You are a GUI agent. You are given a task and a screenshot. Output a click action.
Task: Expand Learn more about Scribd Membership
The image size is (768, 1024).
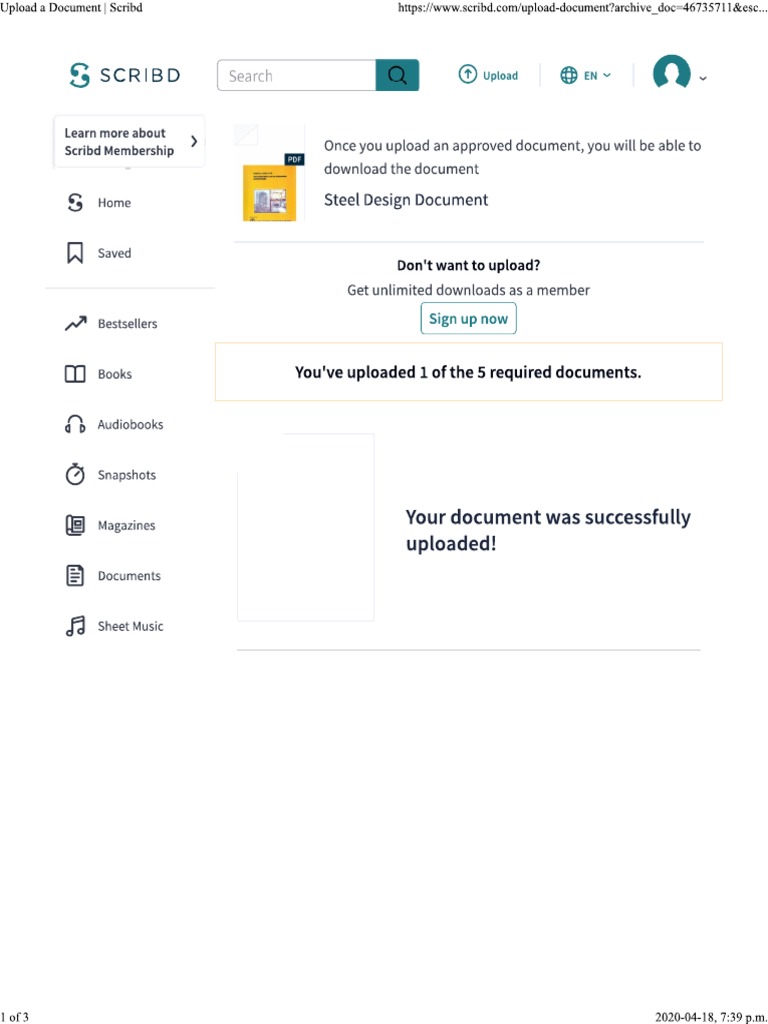[129, 142]
